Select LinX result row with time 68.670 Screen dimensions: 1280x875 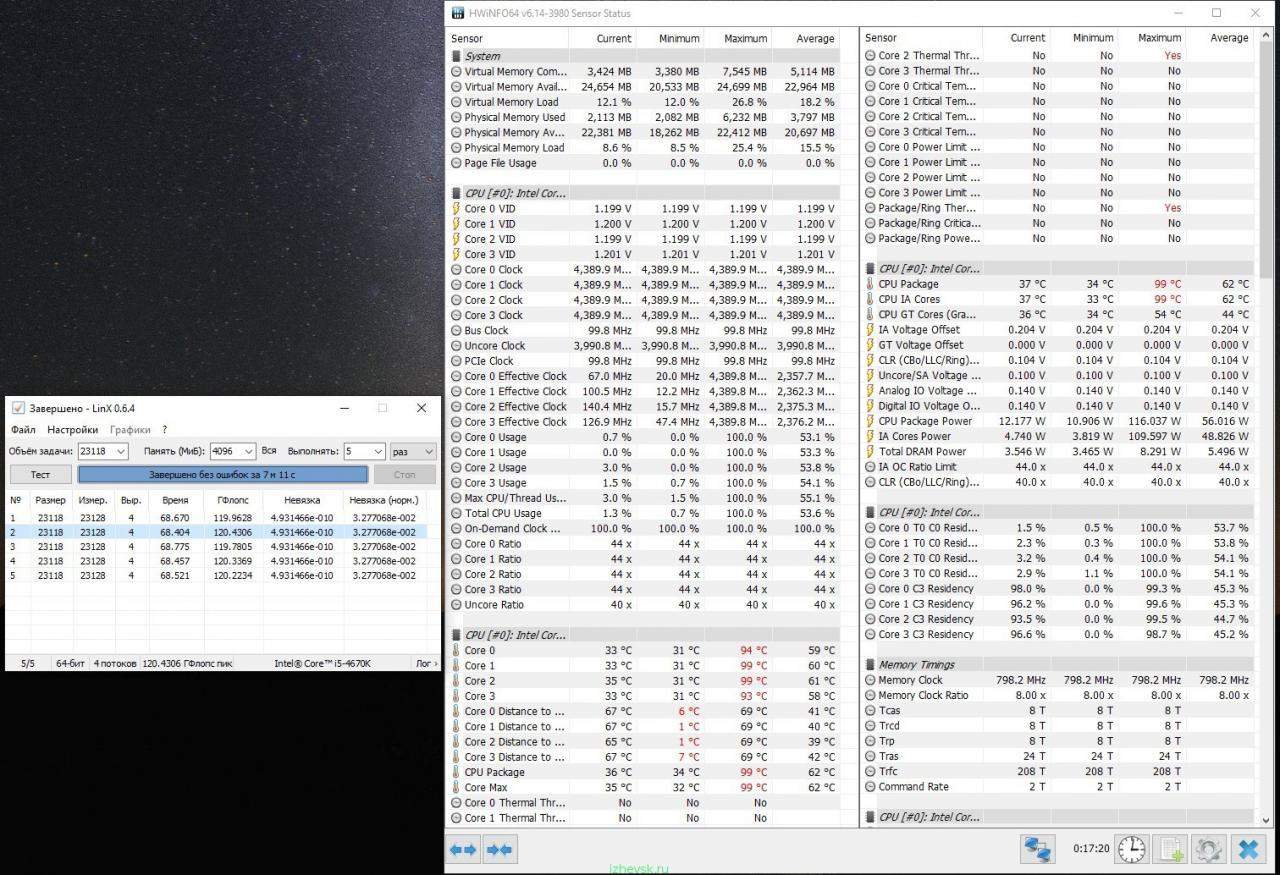217,518
